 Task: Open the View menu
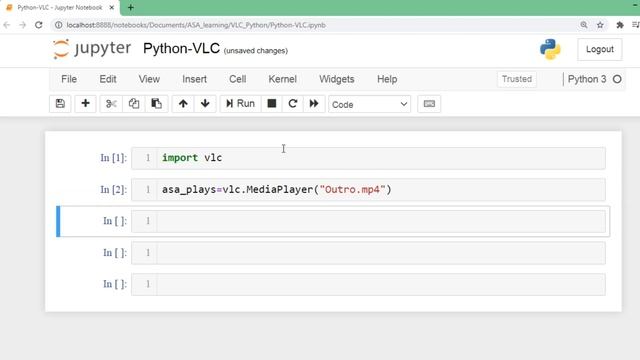149,79
